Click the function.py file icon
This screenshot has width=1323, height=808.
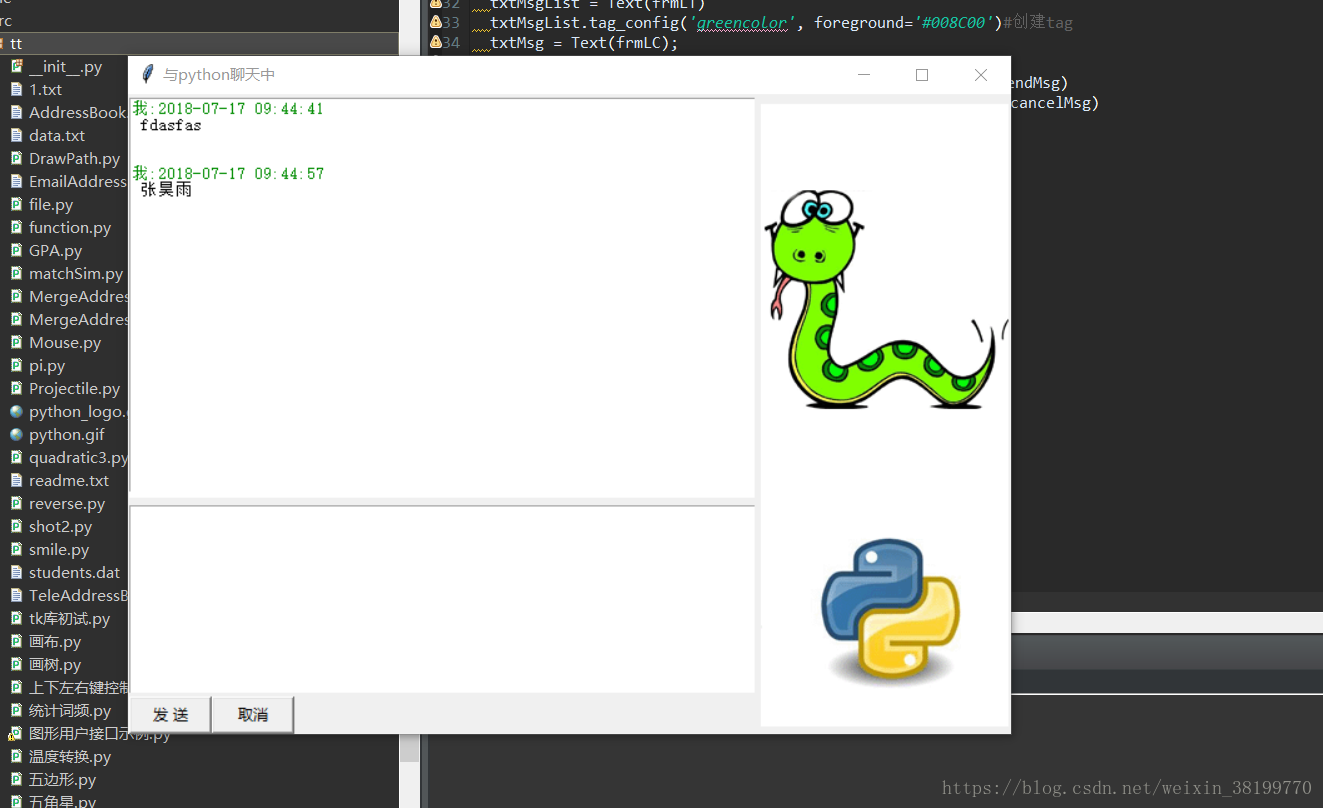[16, 227]
